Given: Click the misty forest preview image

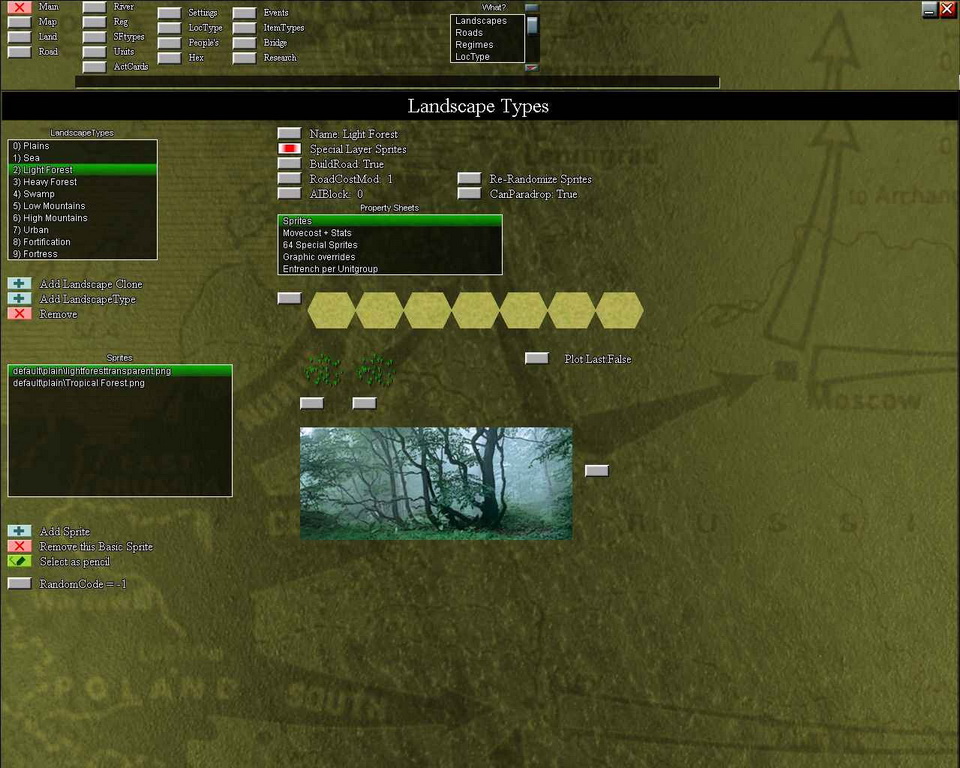Looking at the screenshot, I should [x=436, y=483].
